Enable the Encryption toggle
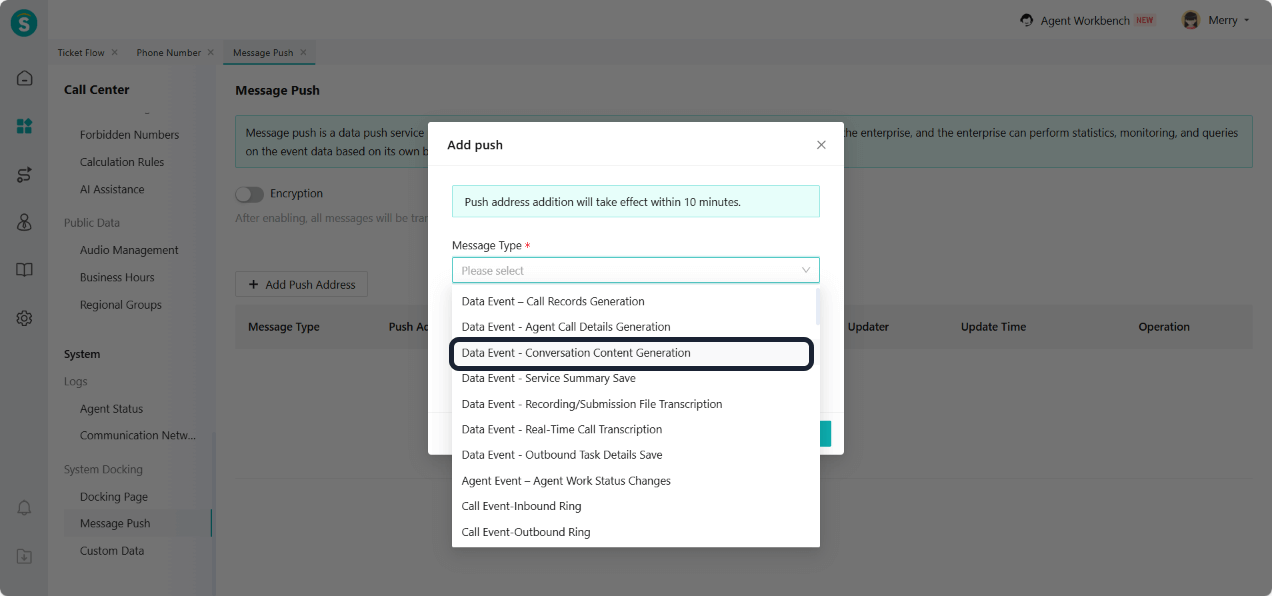 pyautogui.click(x=249, y=194)
